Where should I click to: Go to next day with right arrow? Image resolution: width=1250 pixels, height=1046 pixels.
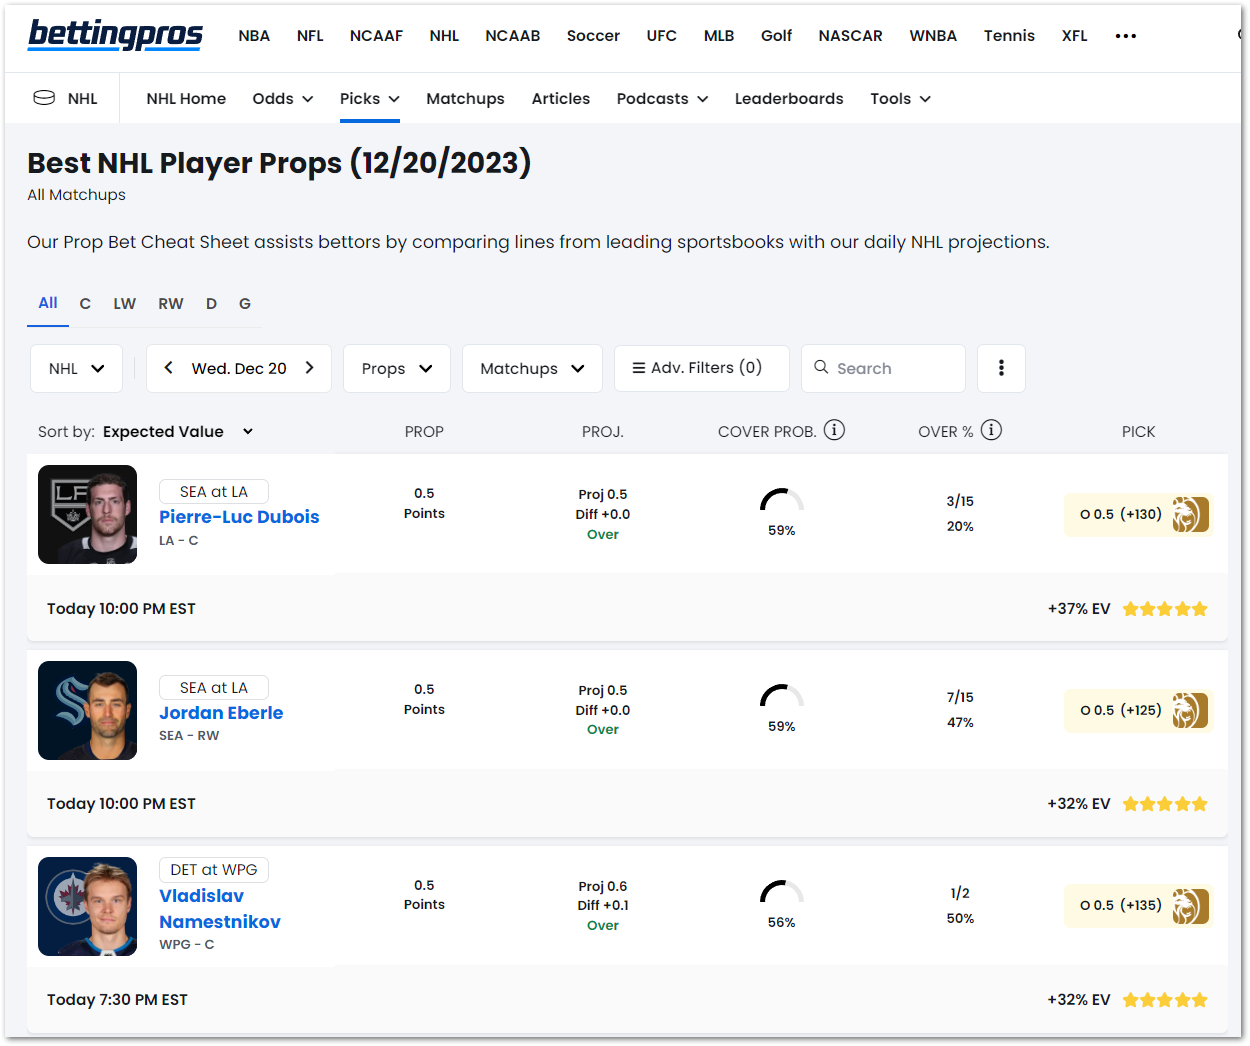pos(310,368)
